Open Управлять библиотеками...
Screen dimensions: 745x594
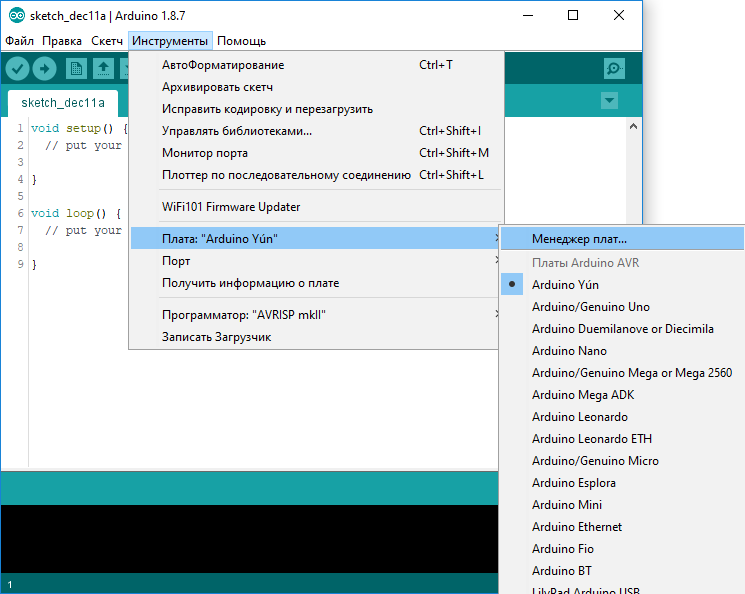316,131
